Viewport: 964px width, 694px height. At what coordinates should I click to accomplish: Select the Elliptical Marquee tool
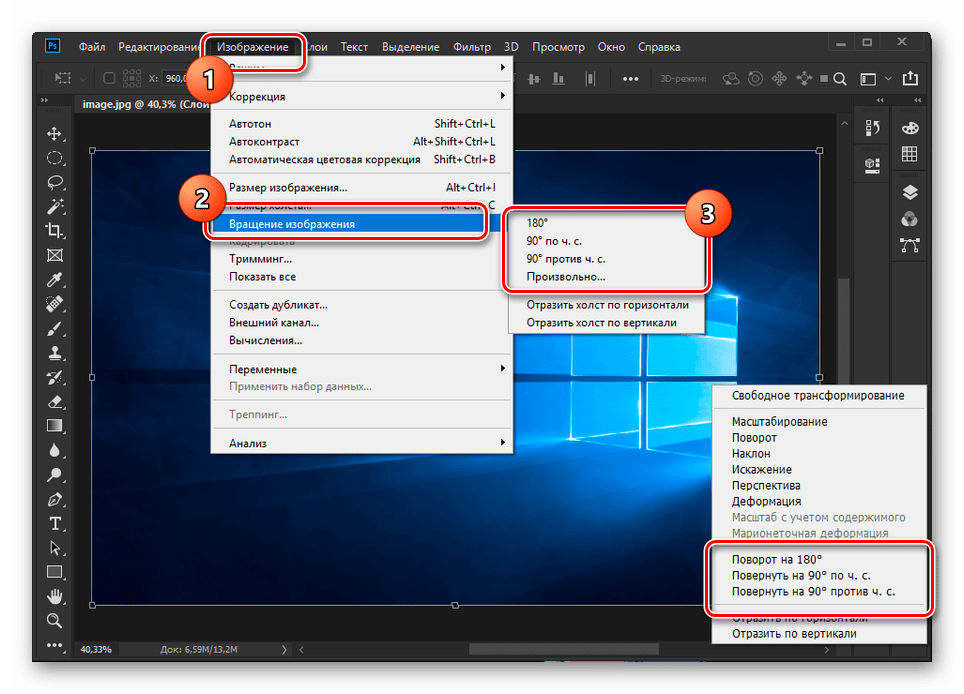[55, 158]
